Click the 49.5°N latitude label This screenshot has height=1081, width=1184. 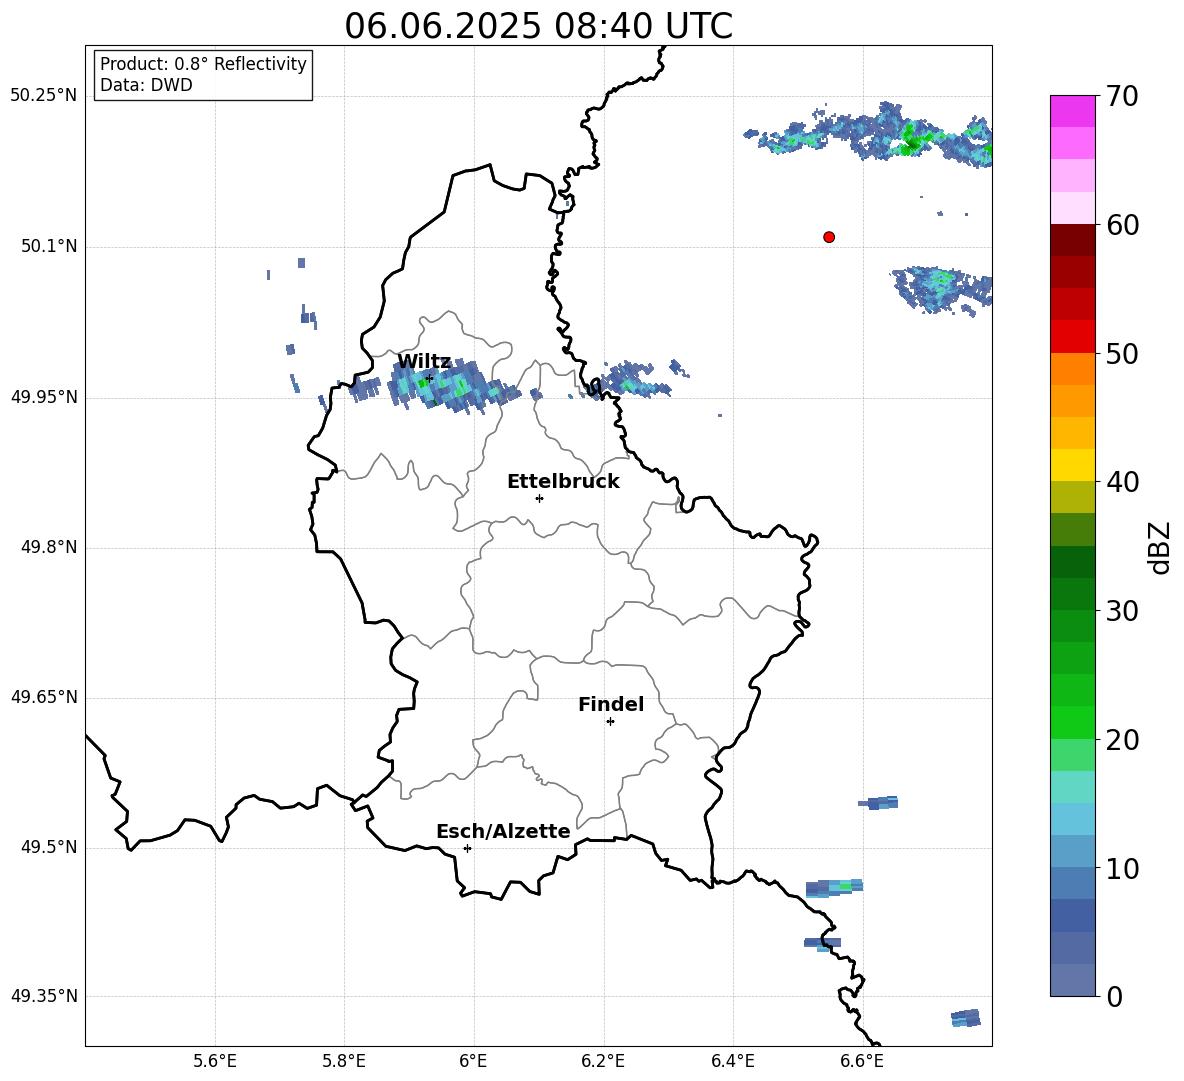click(49, 847)
